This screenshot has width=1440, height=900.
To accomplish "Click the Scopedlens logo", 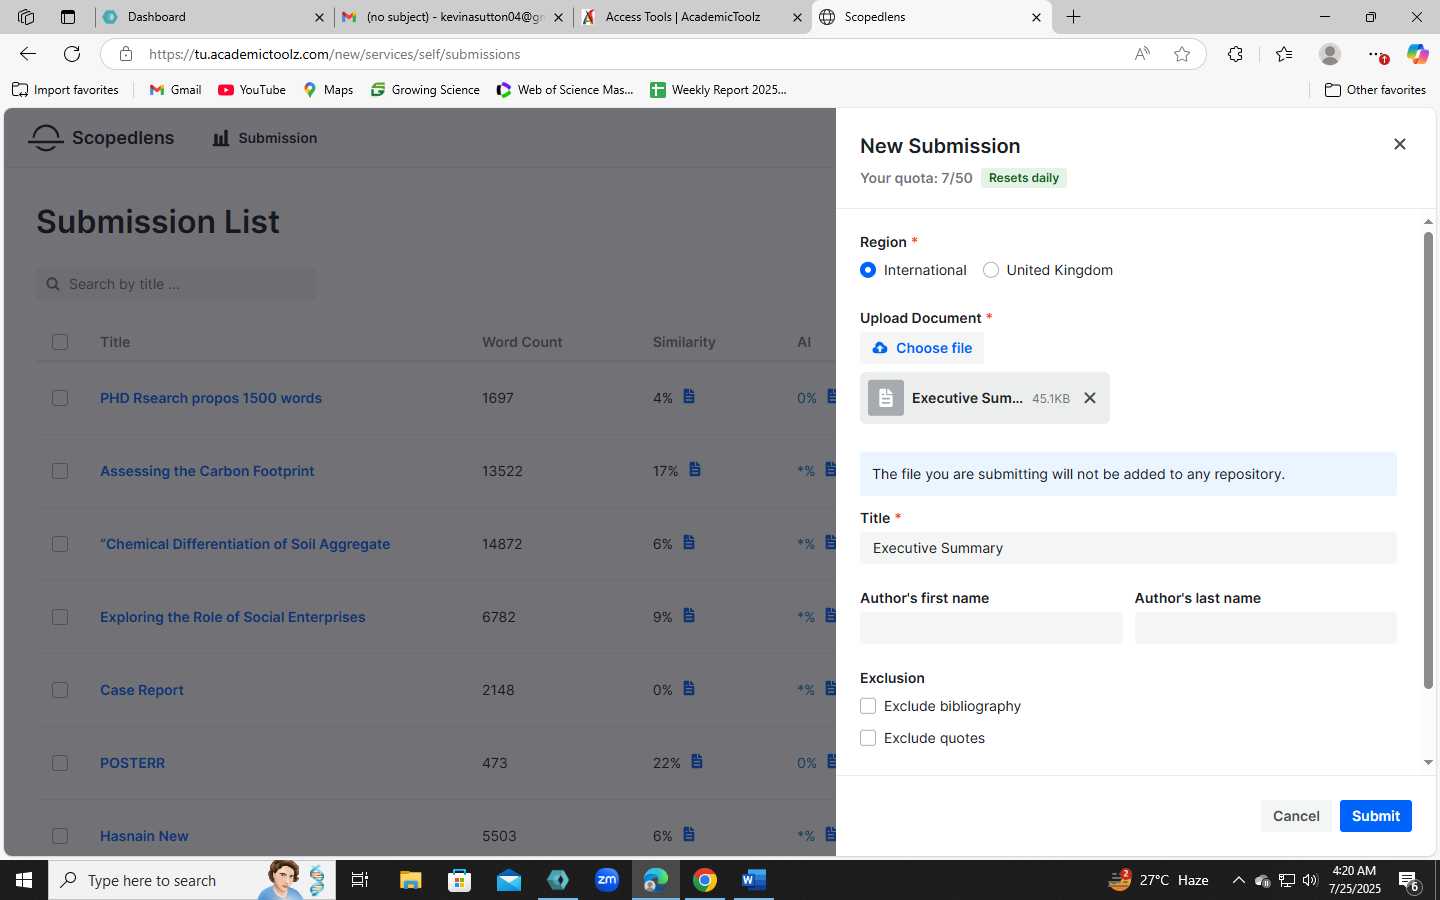I will tap(101, 138).
